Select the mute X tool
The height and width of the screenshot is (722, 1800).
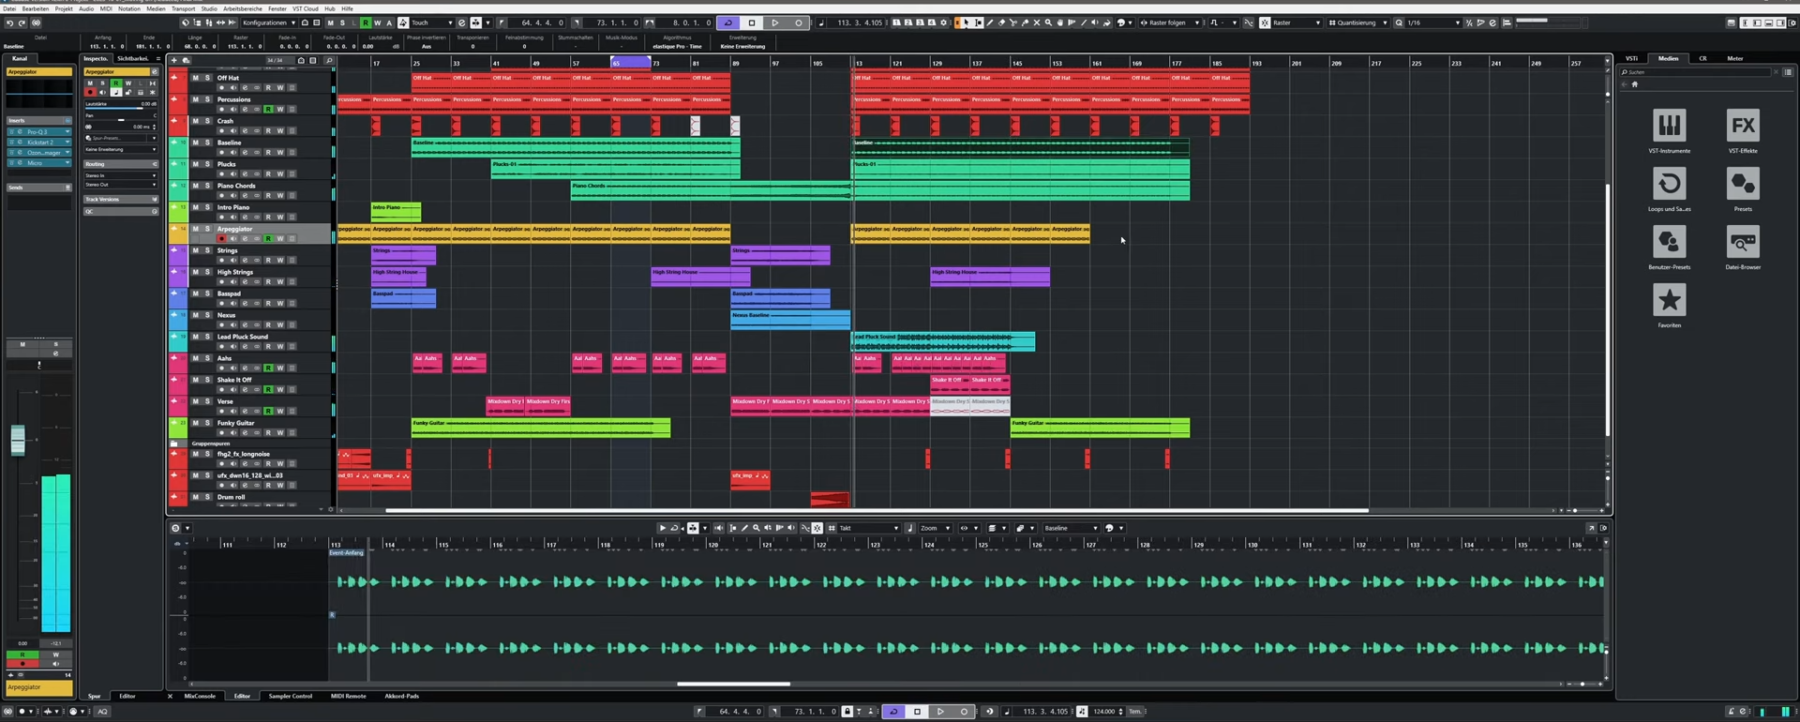[x=1037, y=22]
